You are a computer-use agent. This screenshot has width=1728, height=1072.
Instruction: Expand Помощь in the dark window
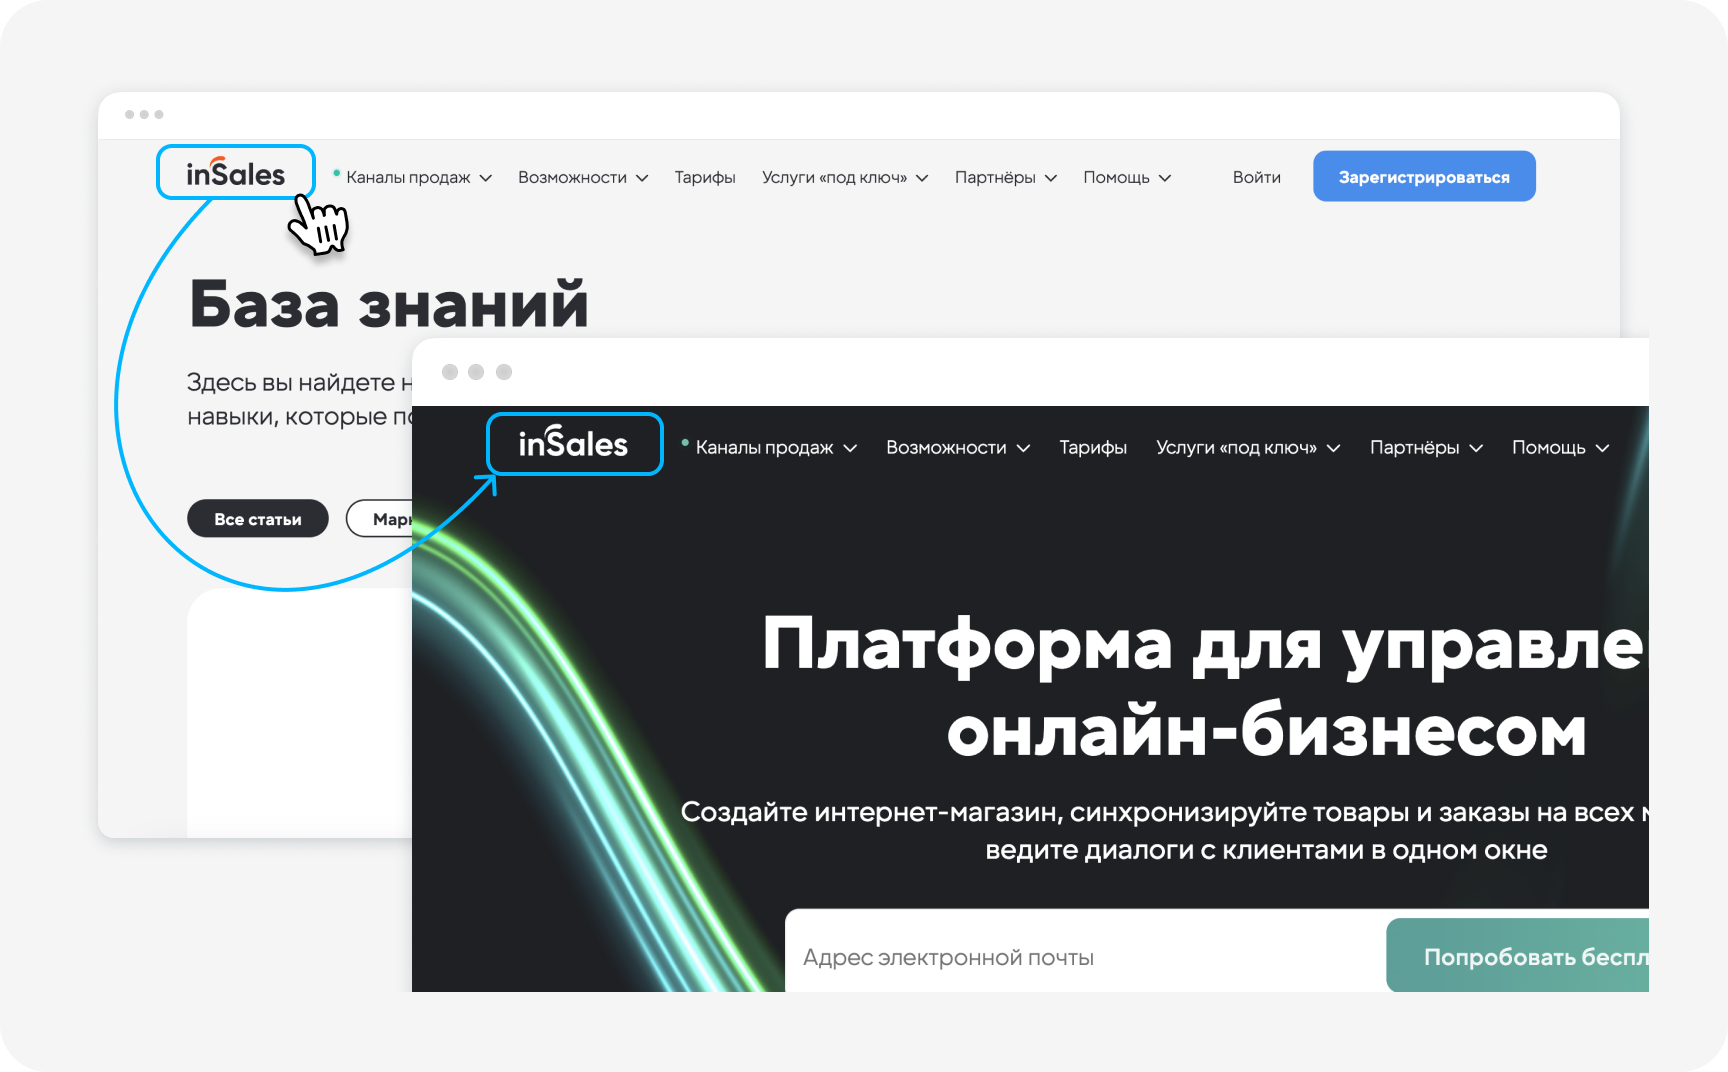[1561, 447]
